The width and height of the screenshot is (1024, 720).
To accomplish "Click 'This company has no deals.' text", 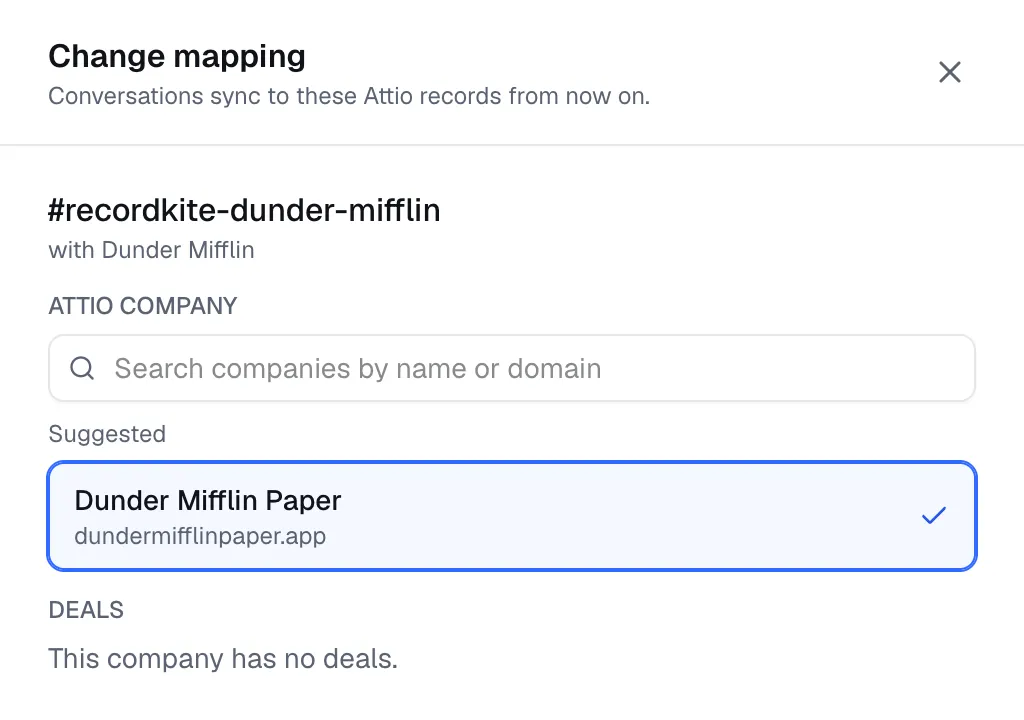I will coord(223,659).
